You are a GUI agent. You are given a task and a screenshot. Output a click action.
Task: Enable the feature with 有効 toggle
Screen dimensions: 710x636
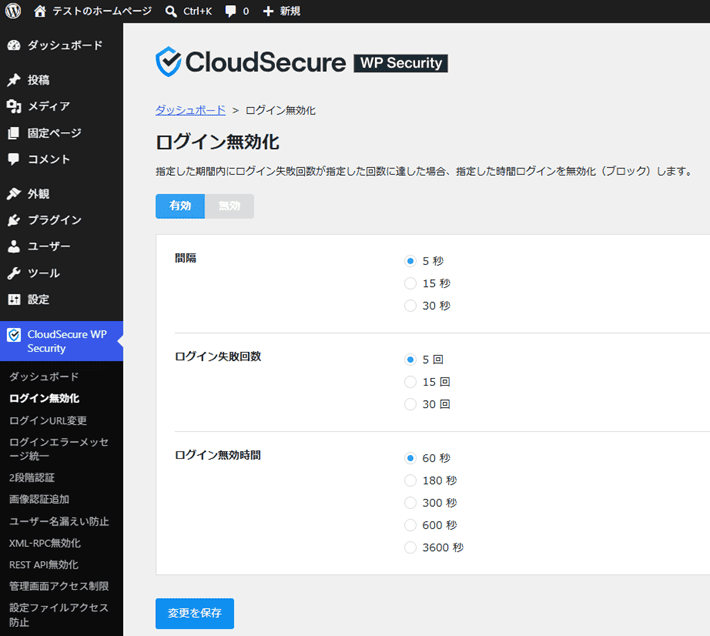coord(180,206)
